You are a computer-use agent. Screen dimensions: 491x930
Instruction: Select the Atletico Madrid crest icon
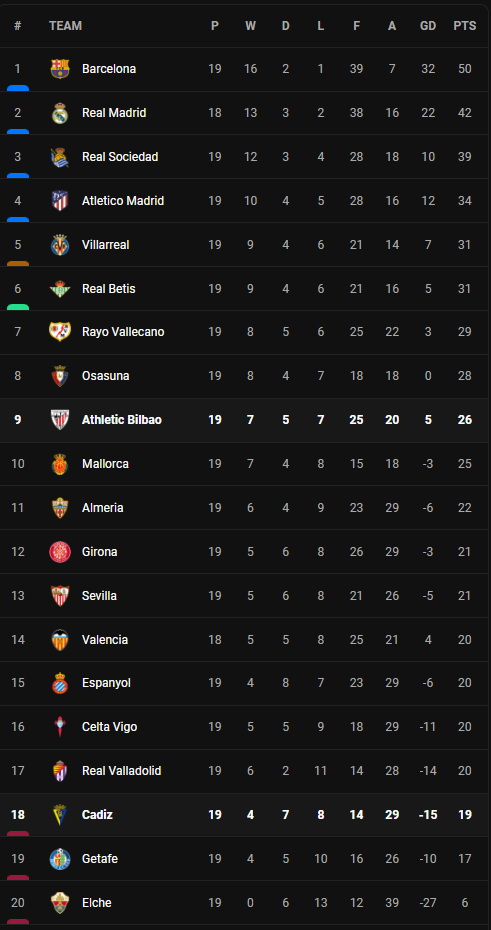(60, 200)
